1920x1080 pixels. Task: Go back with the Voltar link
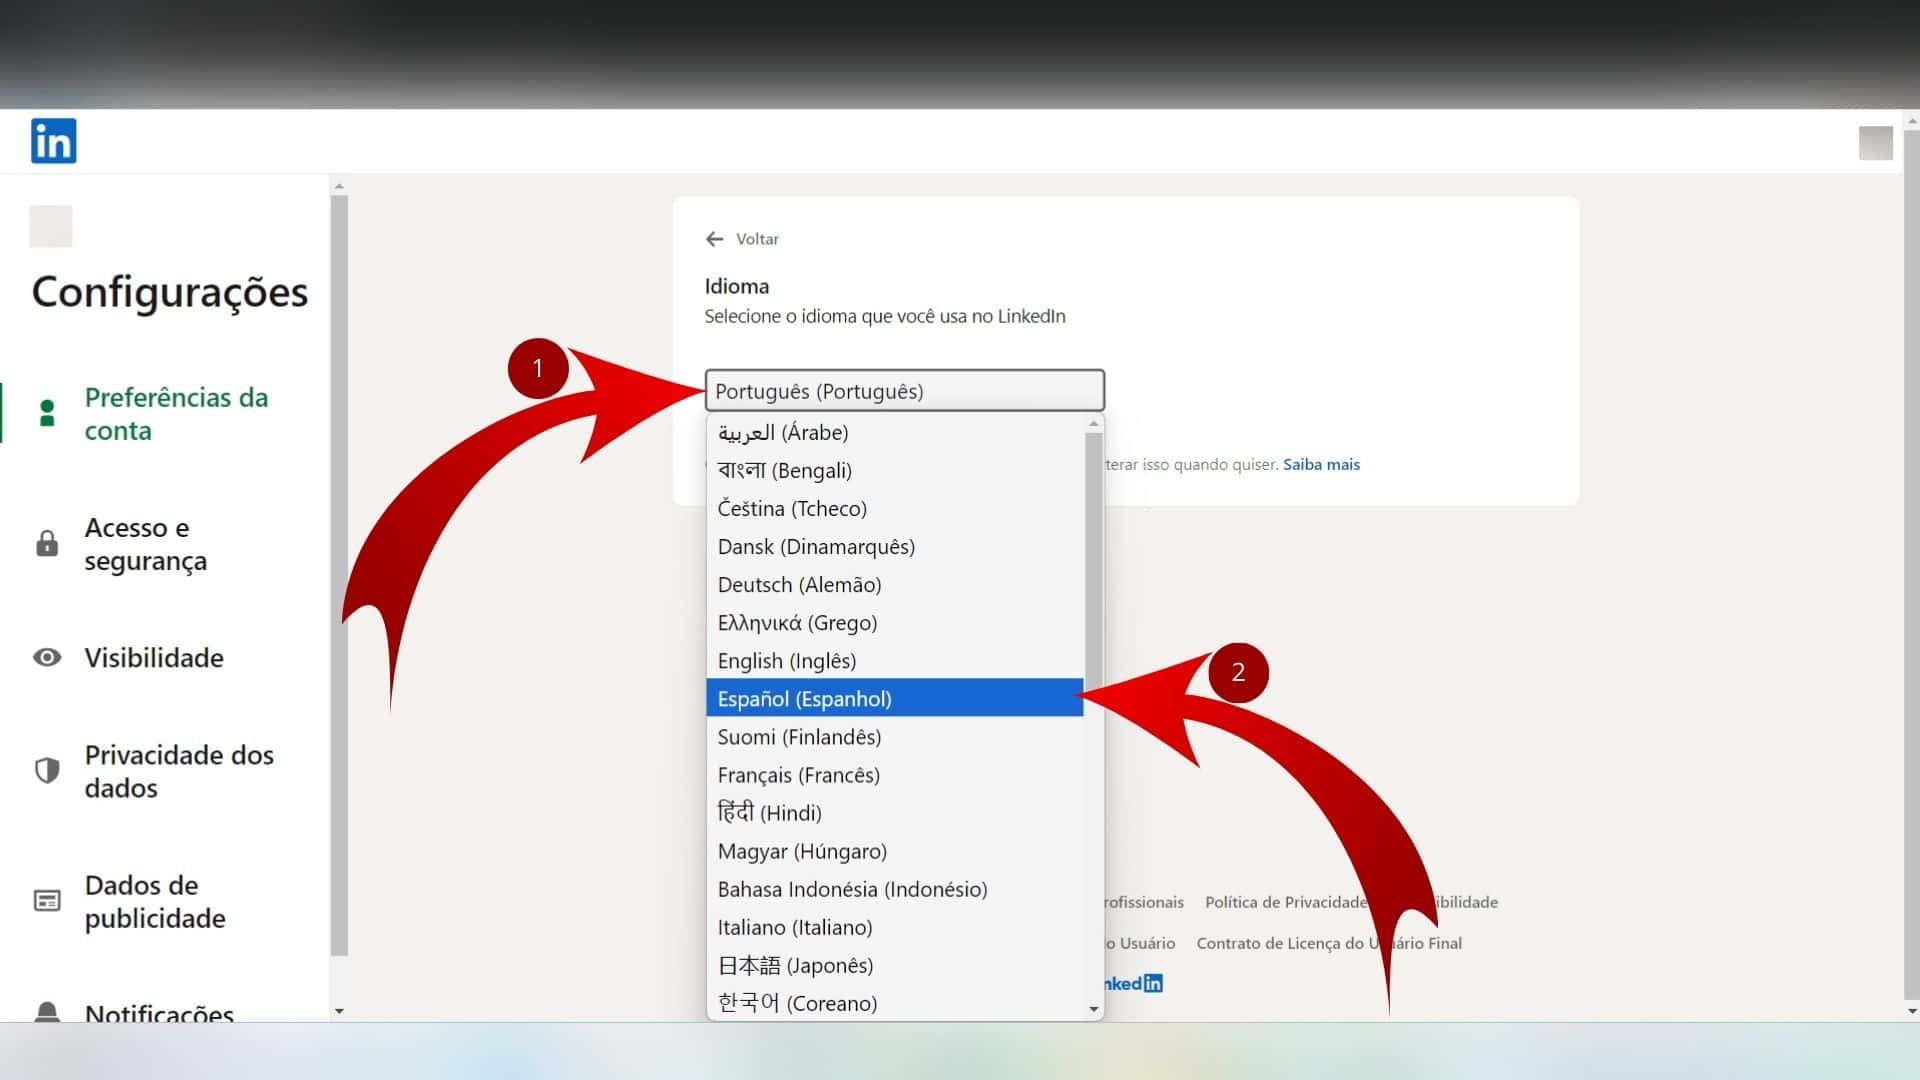tap(757, 239)
